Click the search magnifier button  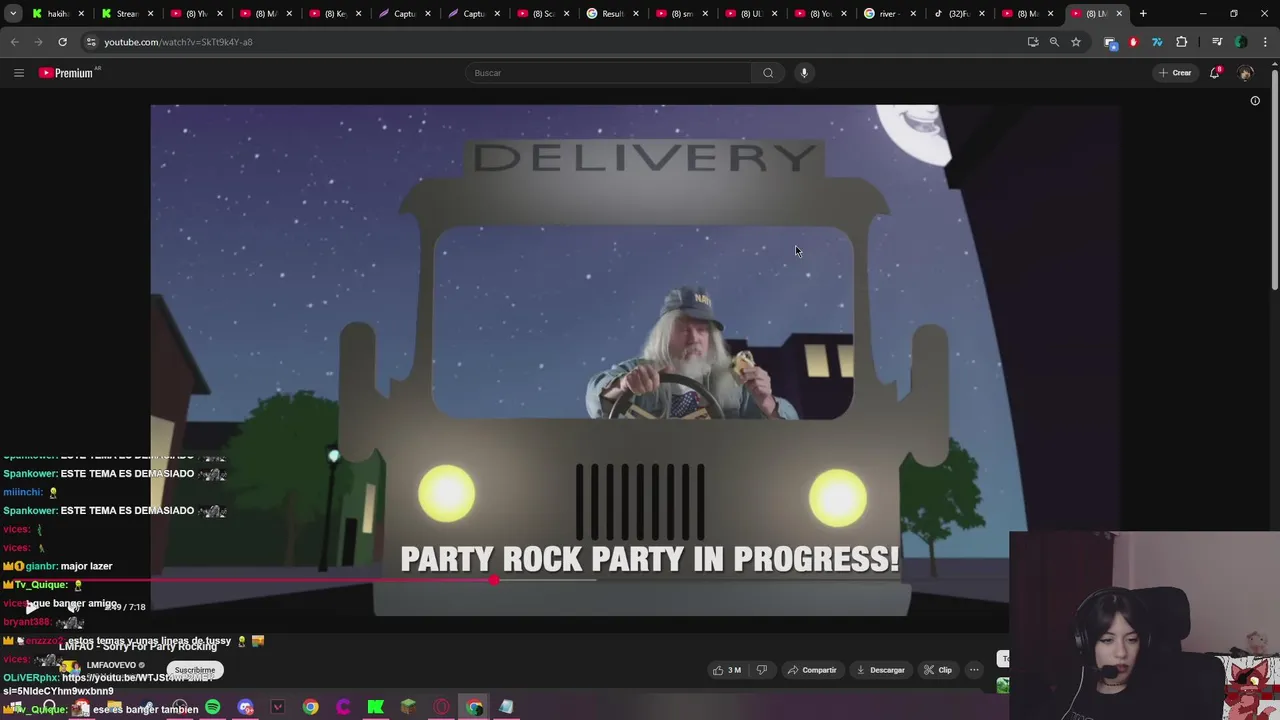768,73
